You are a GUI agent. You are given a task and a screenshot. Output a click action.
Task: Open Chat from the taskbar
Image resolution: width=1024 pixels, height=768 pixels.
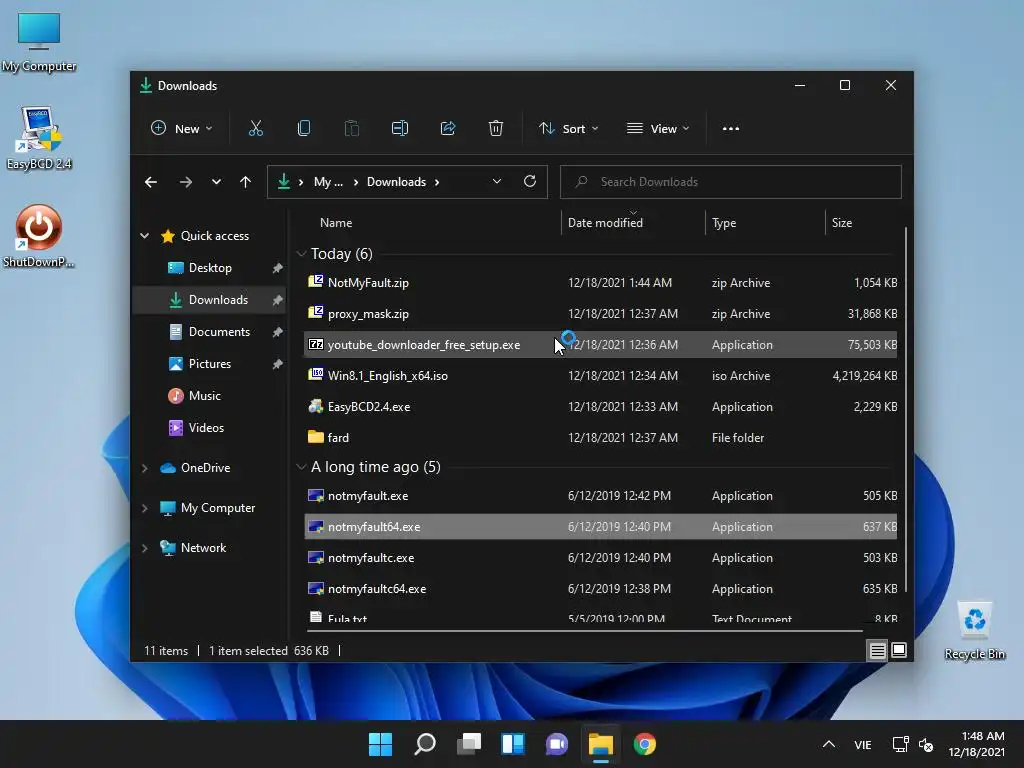tap(556, 744)
